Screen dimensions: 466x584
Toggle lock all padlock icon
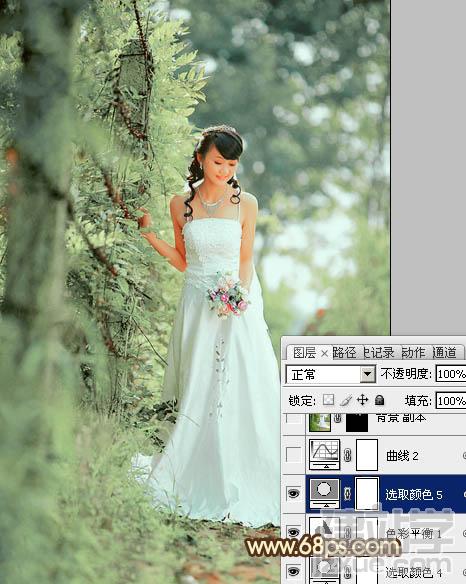[x=379, y=400]
